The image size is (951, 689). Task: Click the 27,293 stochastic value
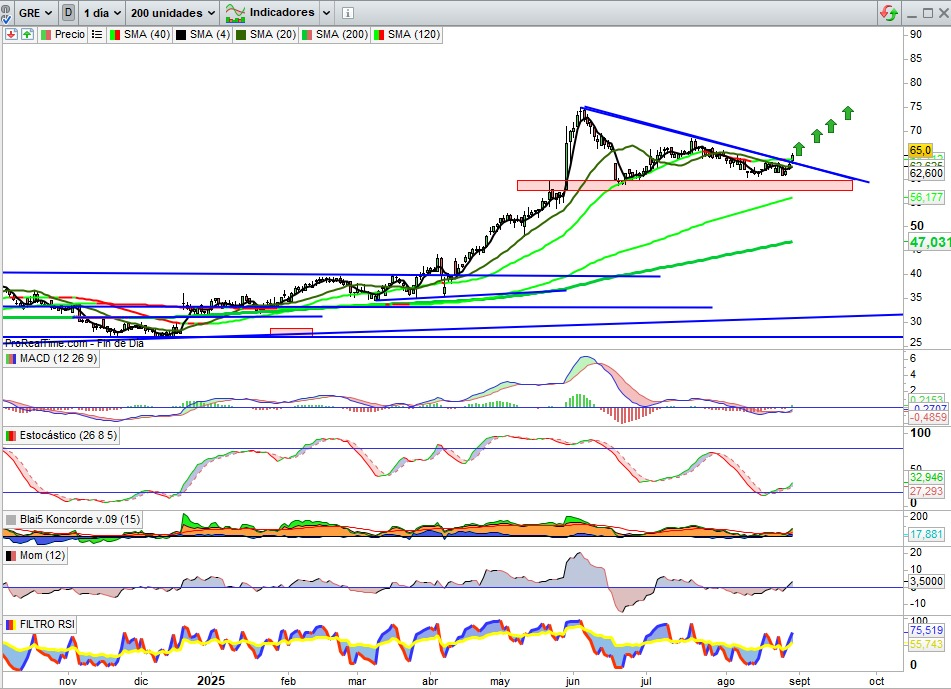(926, 491)
